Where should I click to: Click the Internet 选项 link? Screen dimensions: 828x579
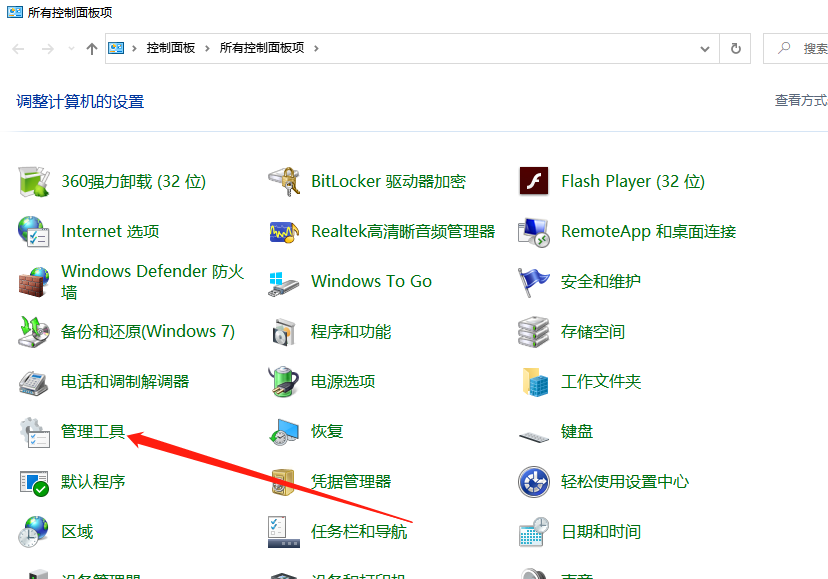[110, 231]
